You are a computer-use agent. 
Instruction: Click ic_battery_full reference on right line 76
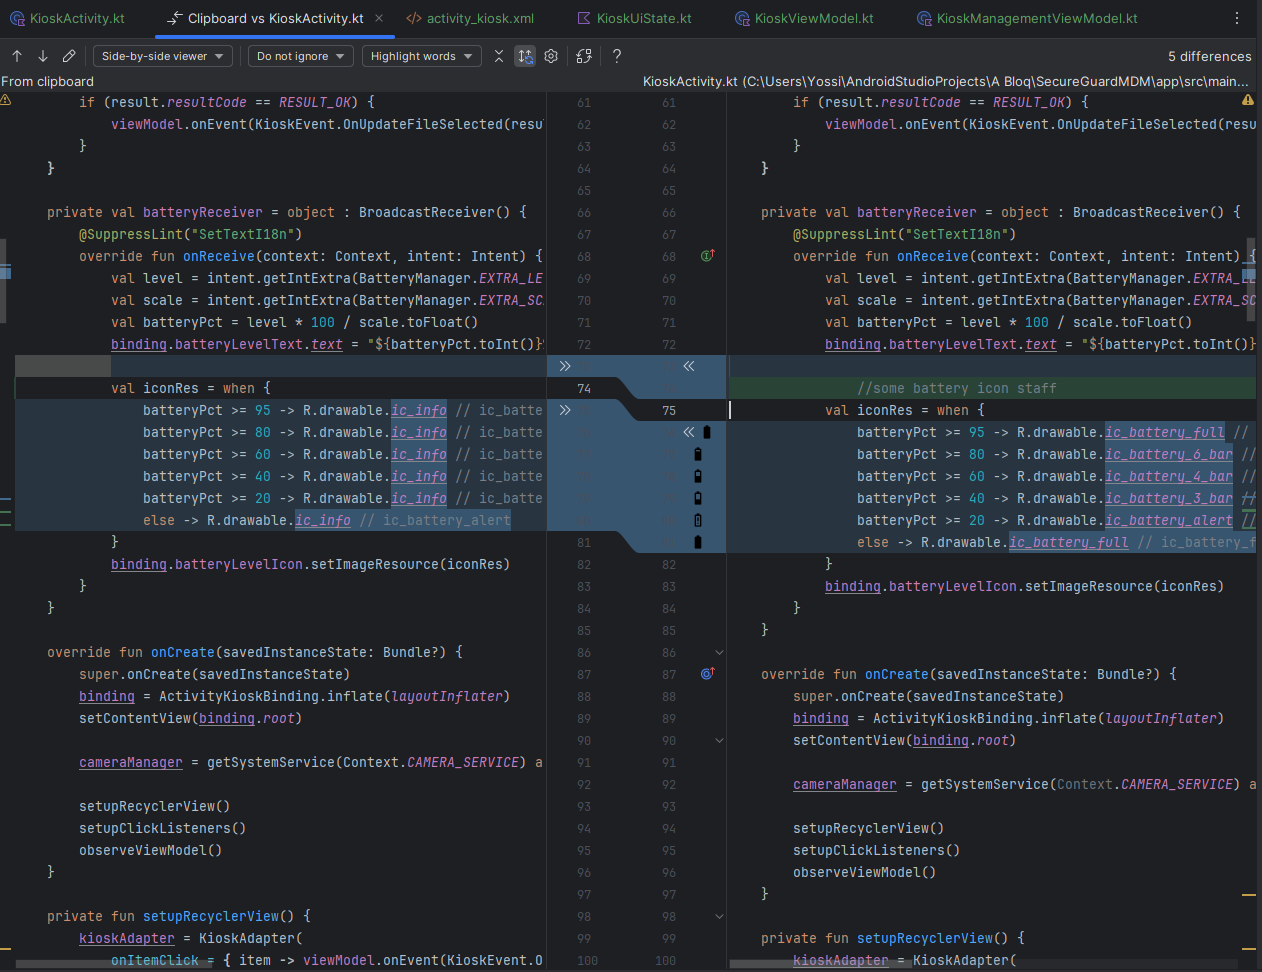(x=1165, y=432)
